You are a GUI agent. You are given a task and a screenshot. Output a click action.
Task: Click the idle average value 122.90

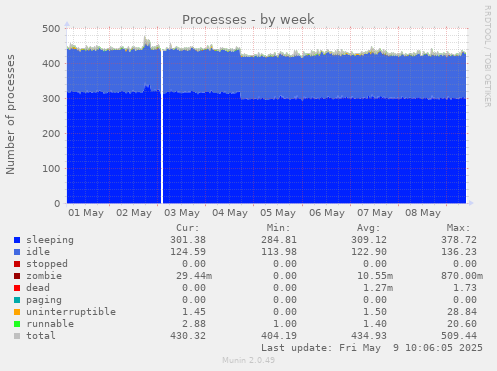[x=369, y=252]
